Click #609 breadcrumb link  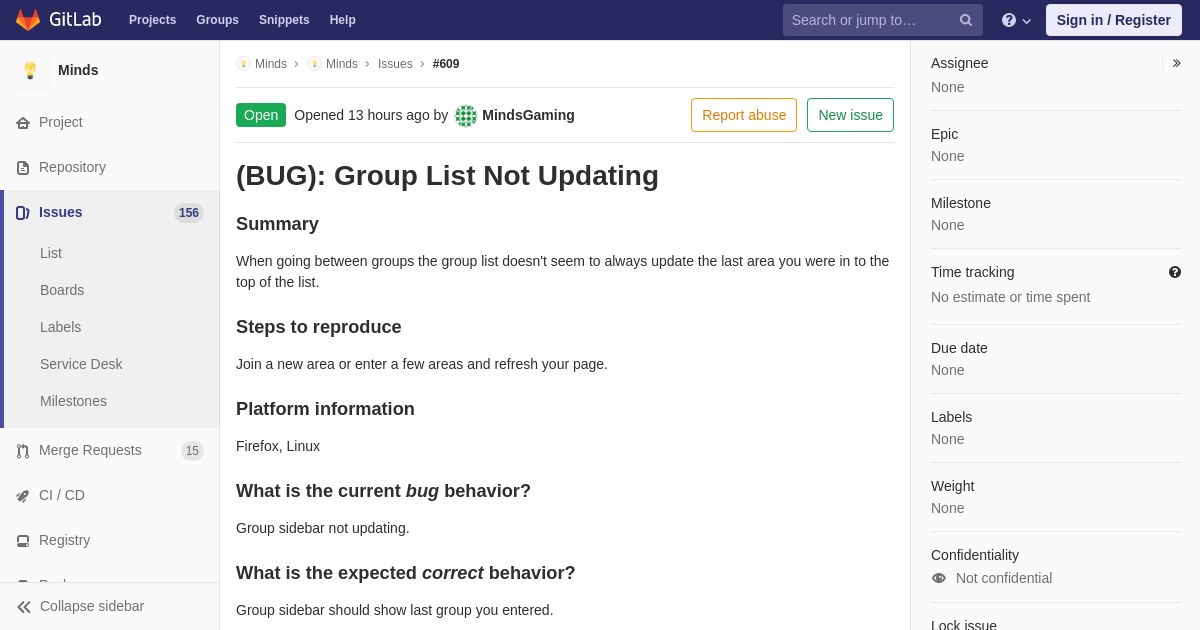coord(446,64)
